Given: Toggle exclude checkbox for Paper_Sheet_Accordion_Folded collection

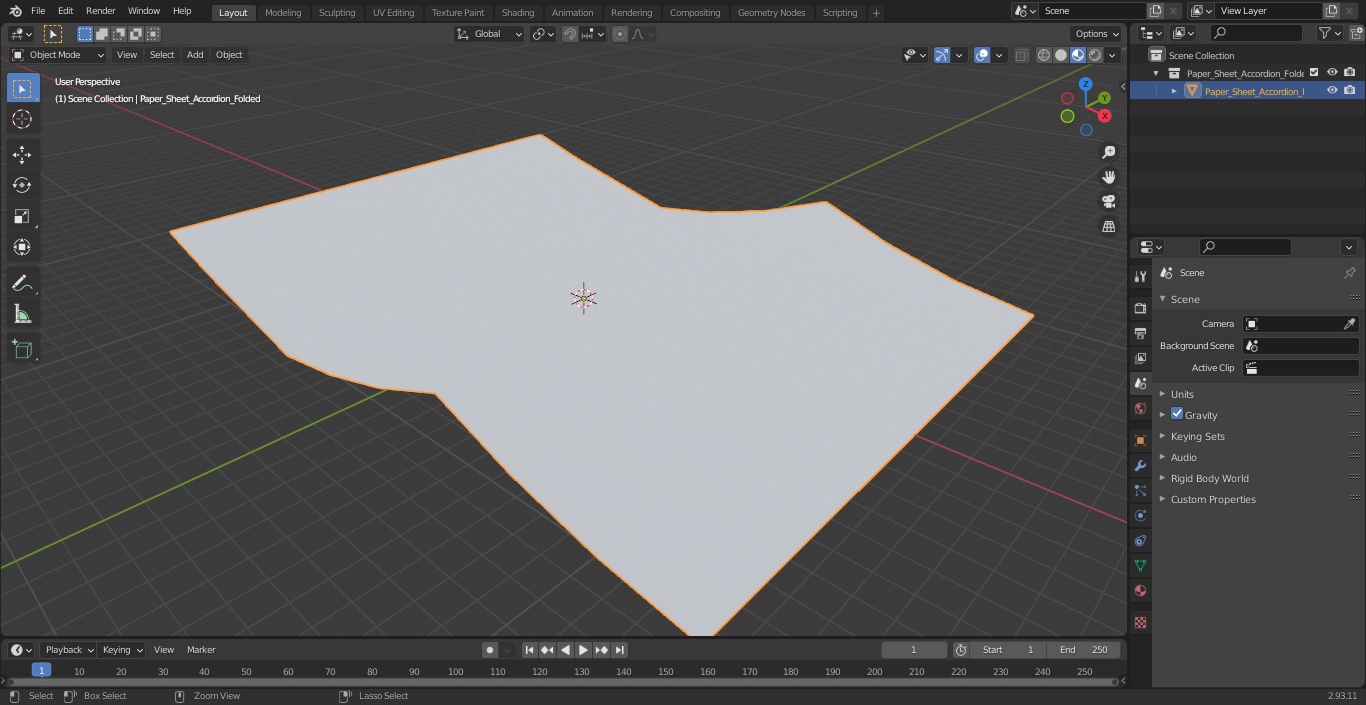Looking at the screenshot, I should [x=1314, y=72].
